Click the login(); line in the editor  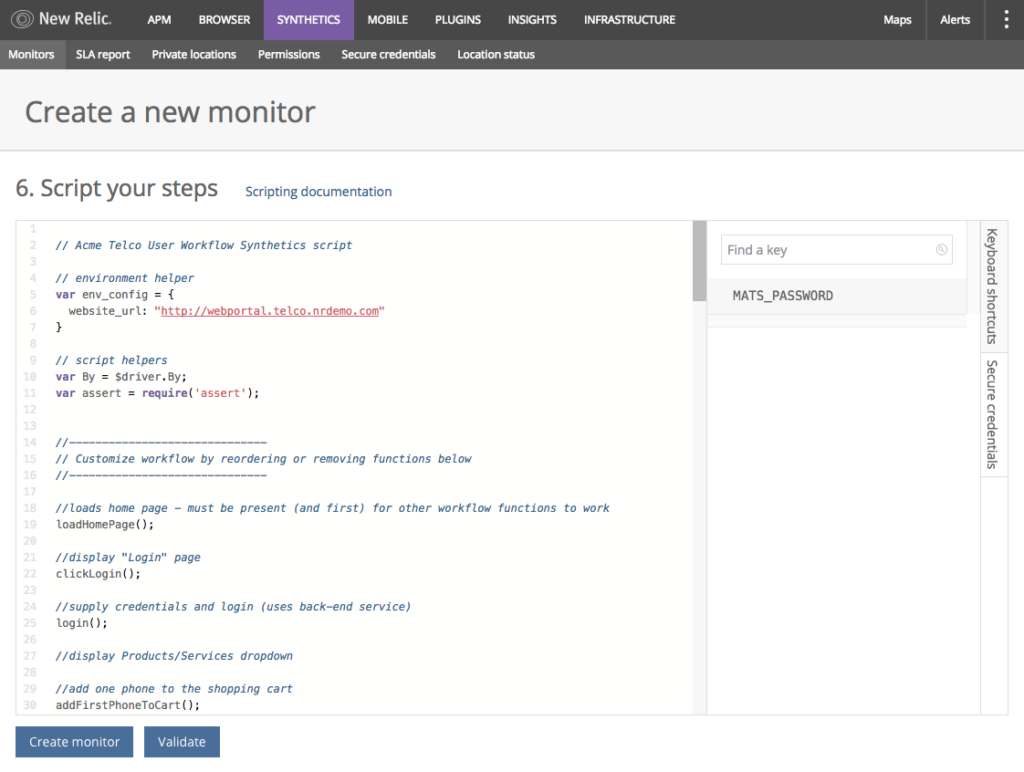(x=82, y=623)
